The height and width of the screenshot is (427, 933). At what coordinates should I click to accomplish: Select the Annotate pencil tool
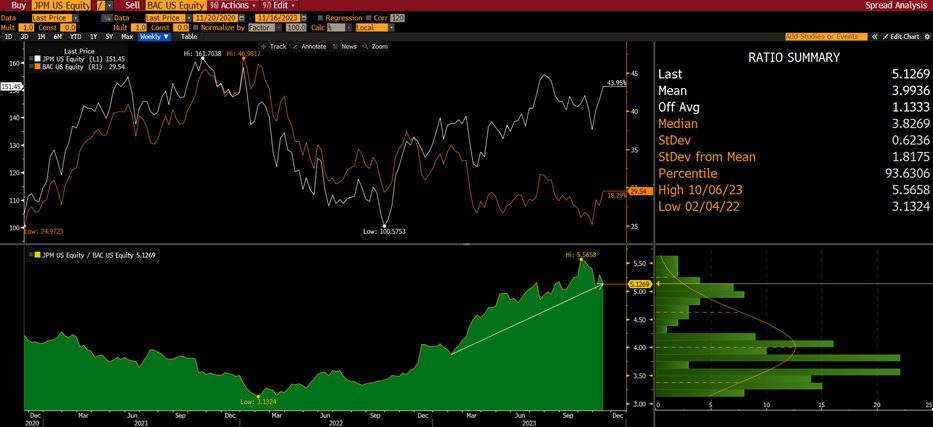tap(310, 46)
